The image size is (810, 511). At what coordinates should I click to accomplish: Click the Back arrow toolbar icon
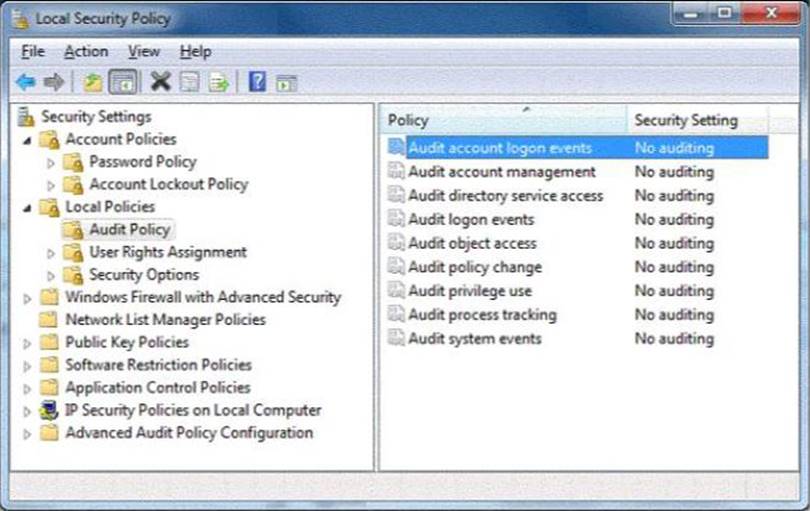pyautogui.click(x=26, y=82)
